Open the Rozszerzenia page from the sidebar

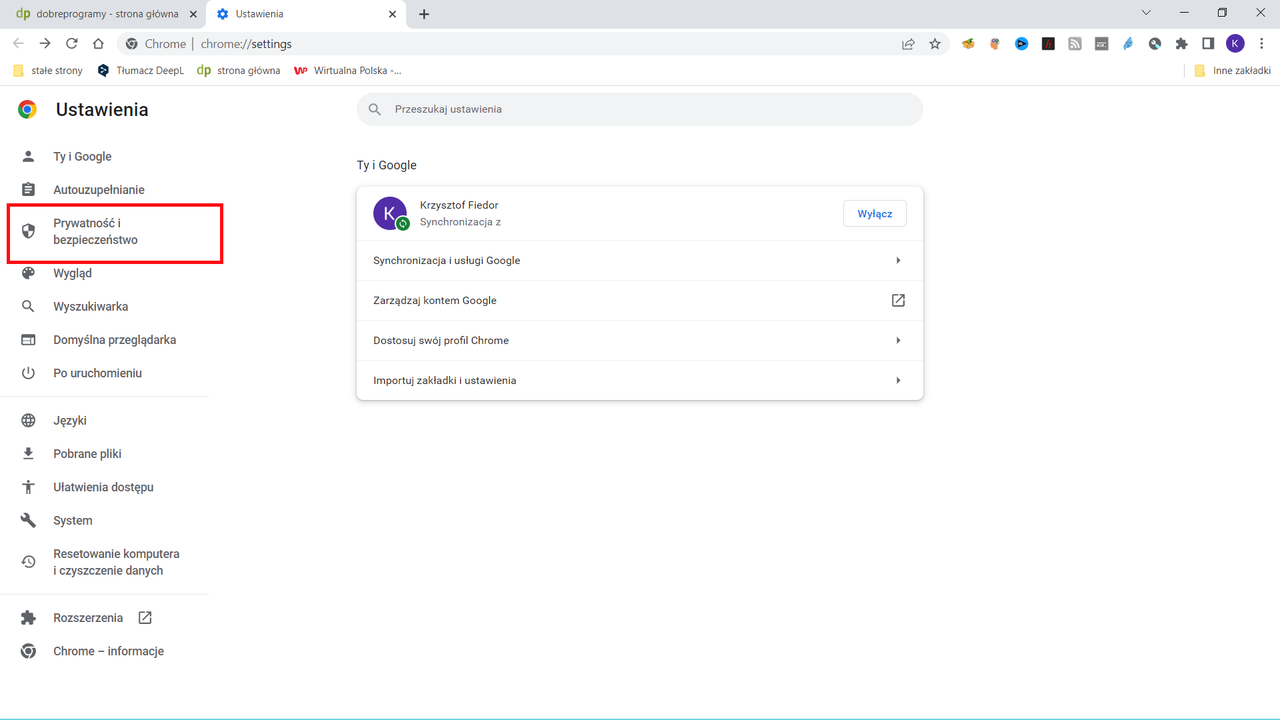87,617
